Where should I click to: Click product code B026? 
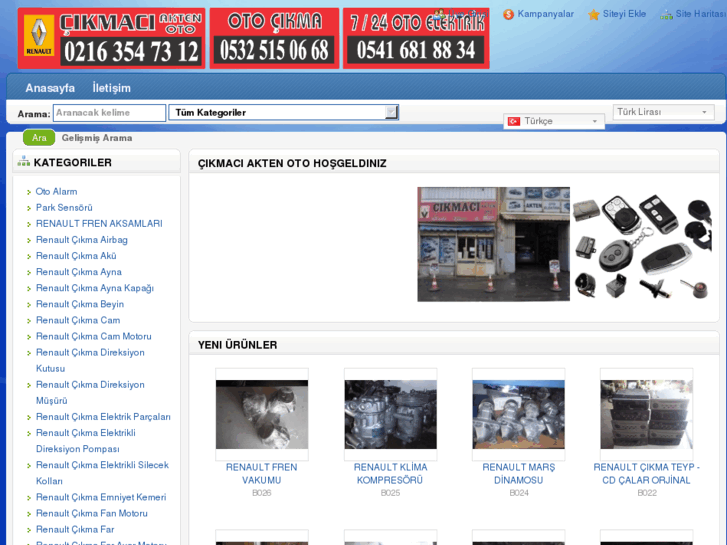262,493
